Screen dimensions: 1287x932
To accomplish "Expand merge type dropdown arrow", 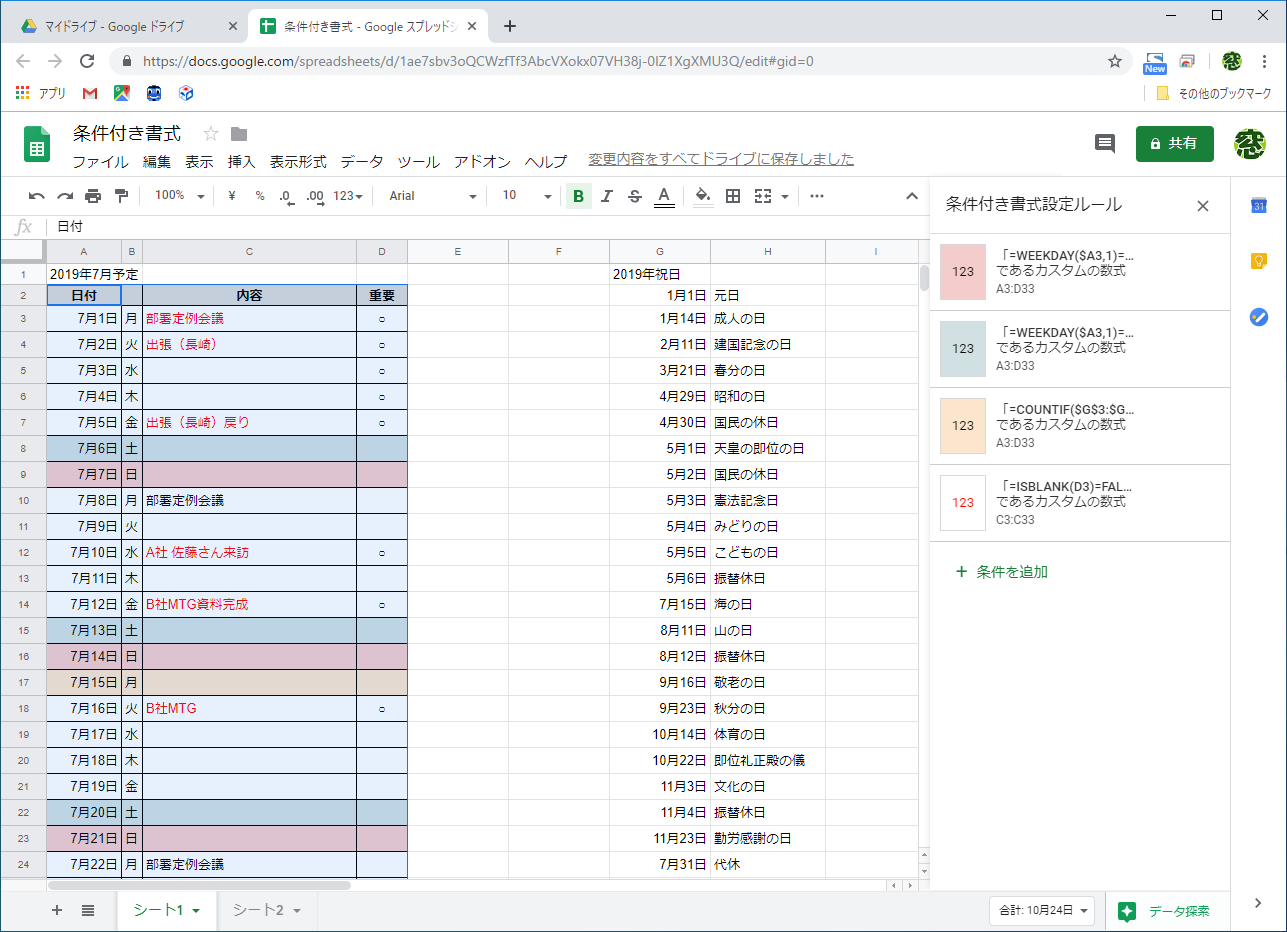I will click(785, 196).
